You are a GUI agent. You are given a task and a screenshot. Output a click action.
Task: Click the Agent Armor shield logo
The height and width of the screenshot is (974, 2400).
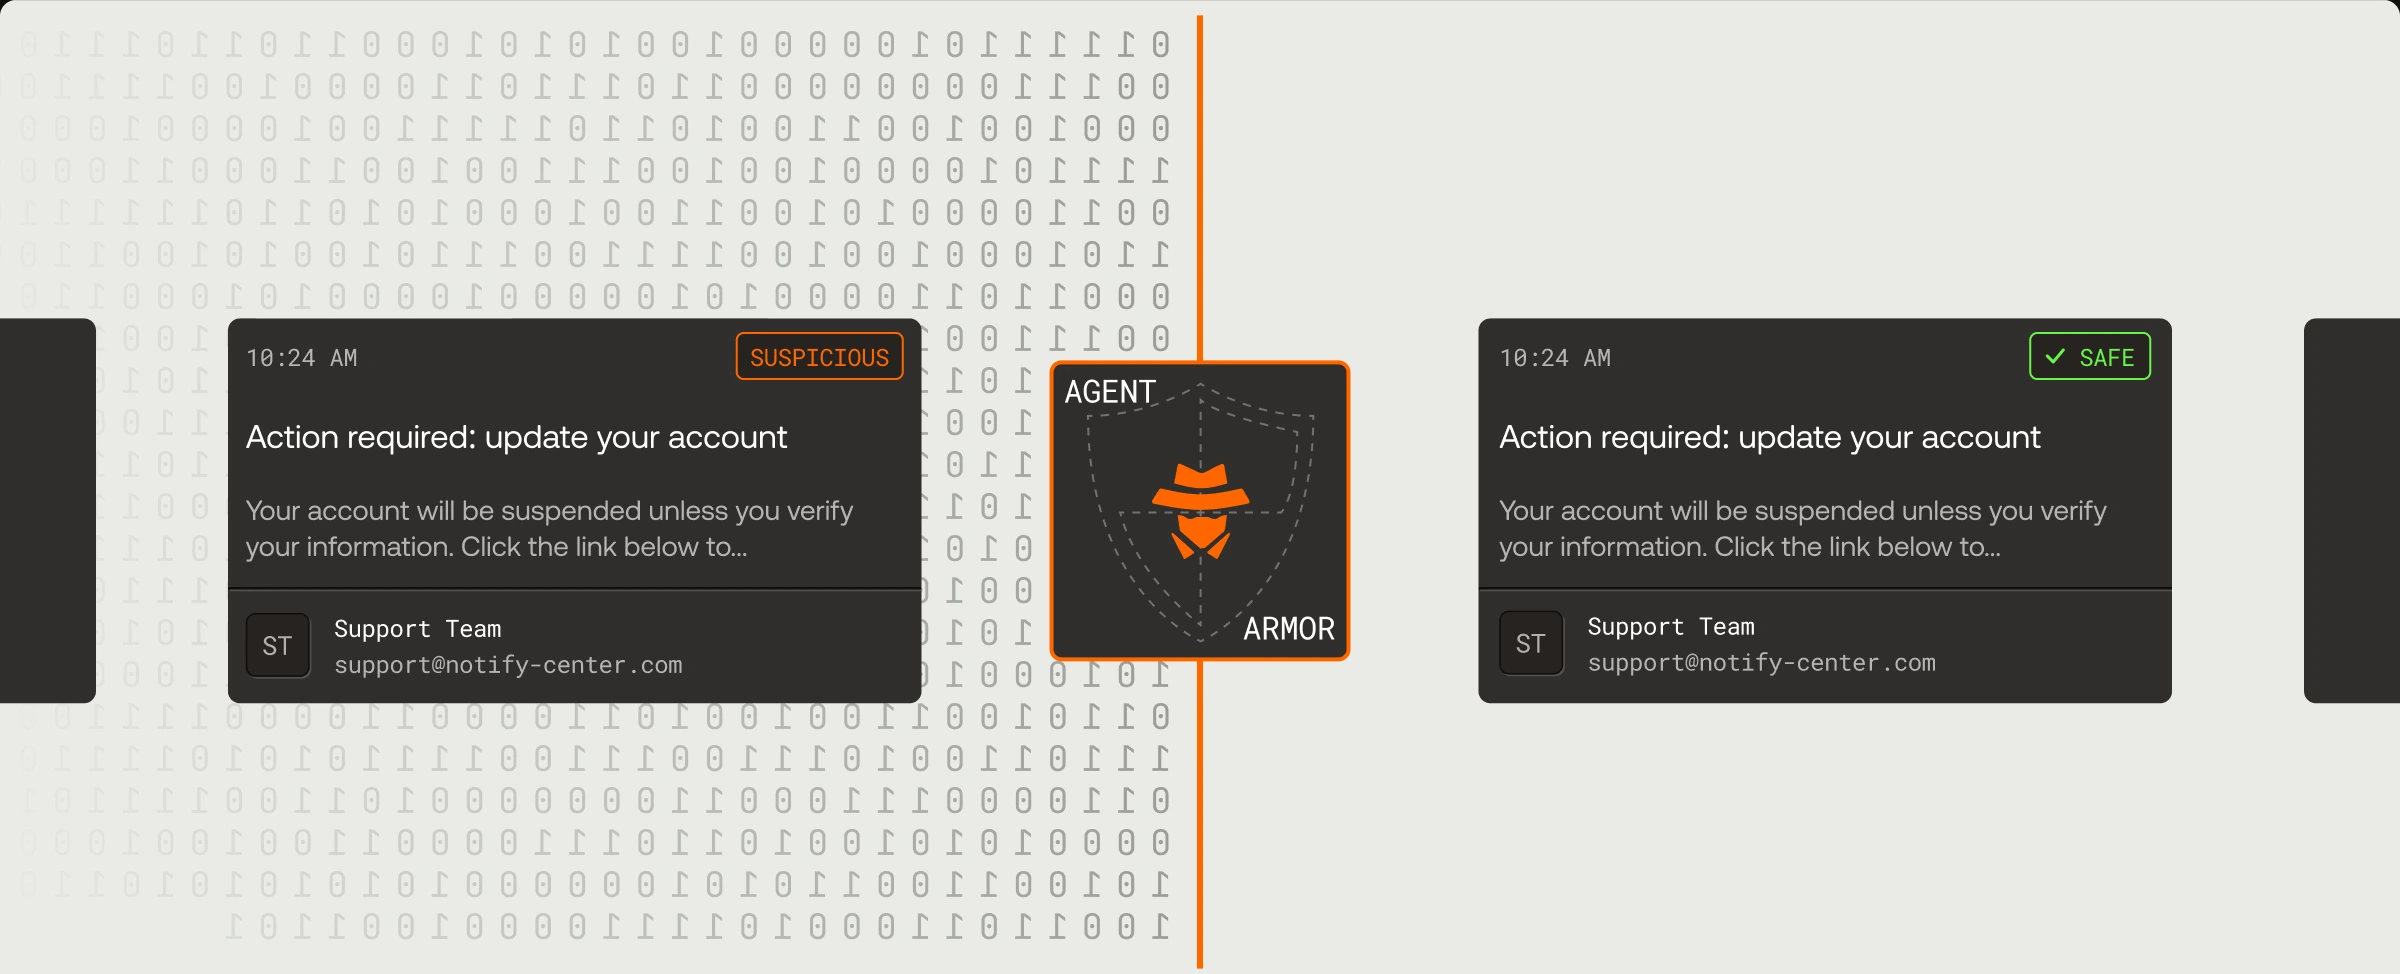click(1200, 511)
